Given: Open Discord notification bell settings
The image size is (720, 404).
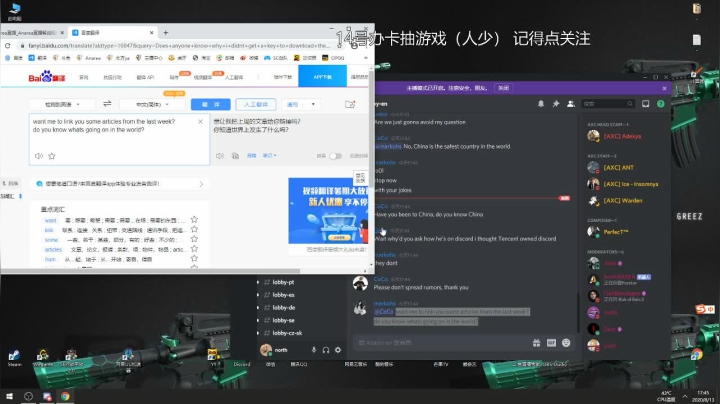Looking at the screenshot, I should (x=541, y=104).
